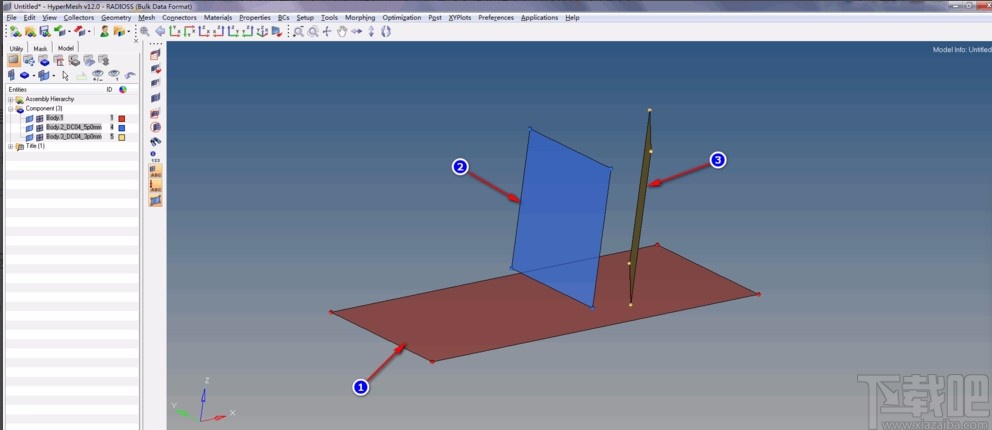Click the Entities column header

click(18, 89)
